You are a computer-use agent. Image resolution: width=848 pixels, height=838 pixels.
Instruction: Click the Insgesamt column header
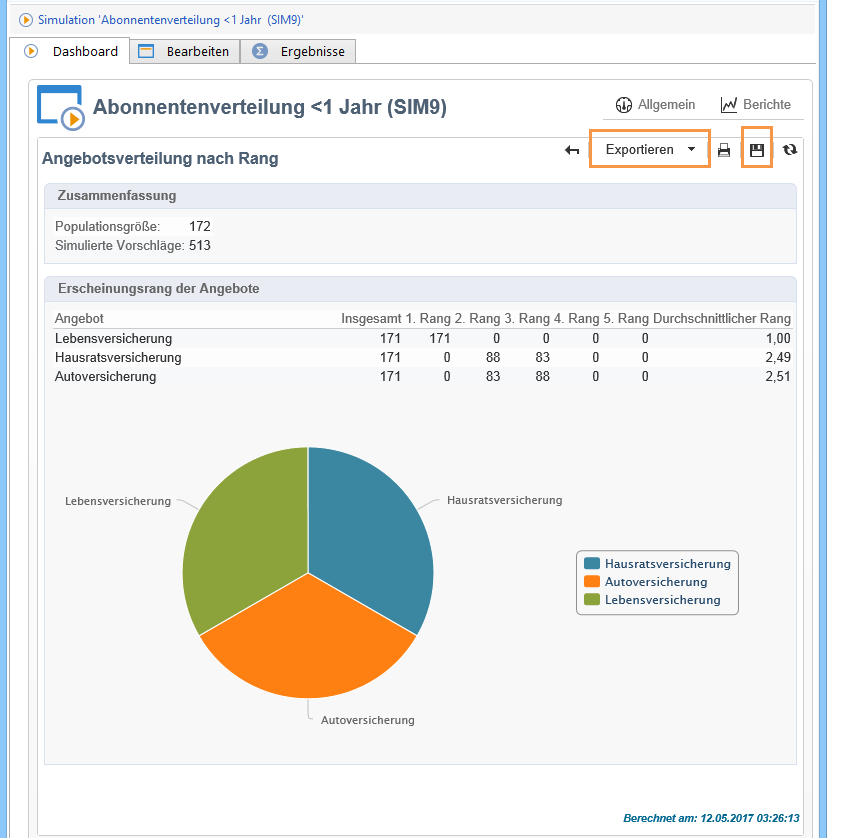(x=371, y=318)
